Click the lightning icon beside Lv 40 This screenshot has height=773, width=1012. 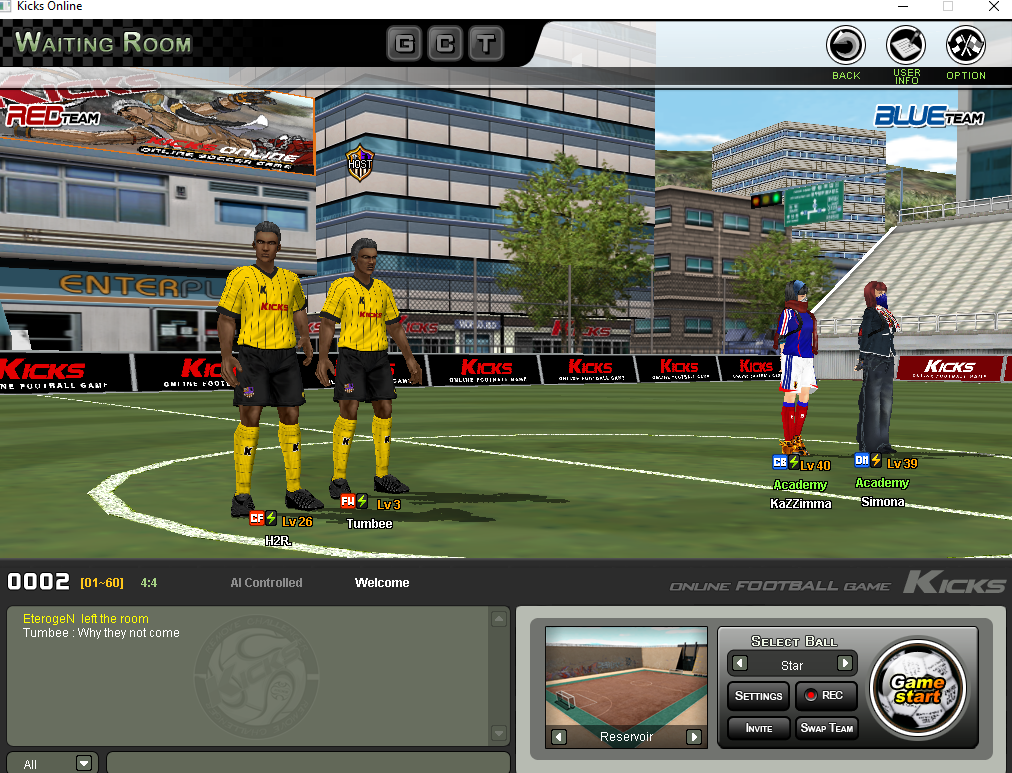tap(794, 462)
